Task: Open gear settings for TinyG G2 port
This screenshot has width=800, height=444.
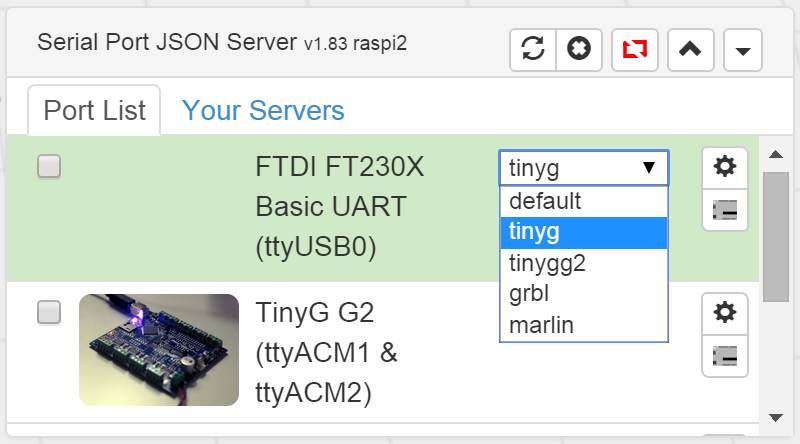Action: pyautogui.click(x=725, y=313)
